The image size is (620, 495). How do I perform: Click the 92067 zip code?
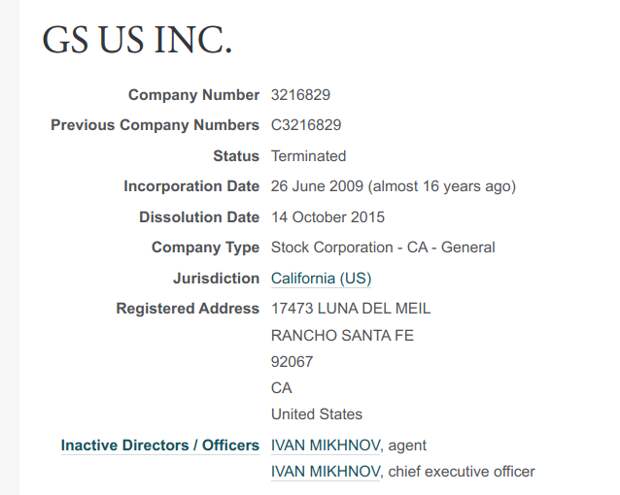pyautogui.click(x=292, y=362)
